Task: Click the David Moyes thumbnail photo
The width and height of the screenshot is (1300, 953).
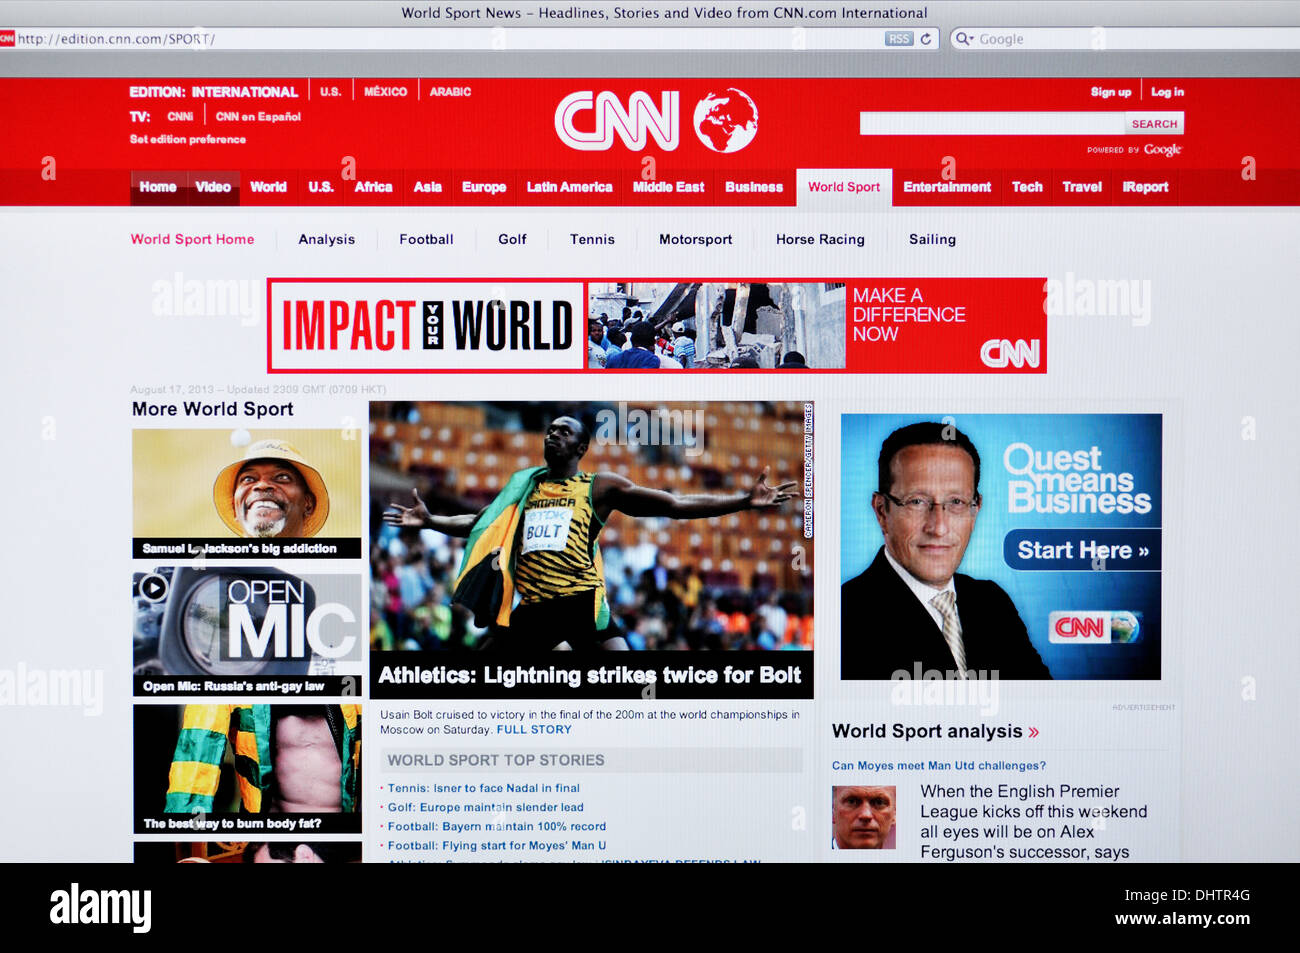Action: (x=864, y=818)
